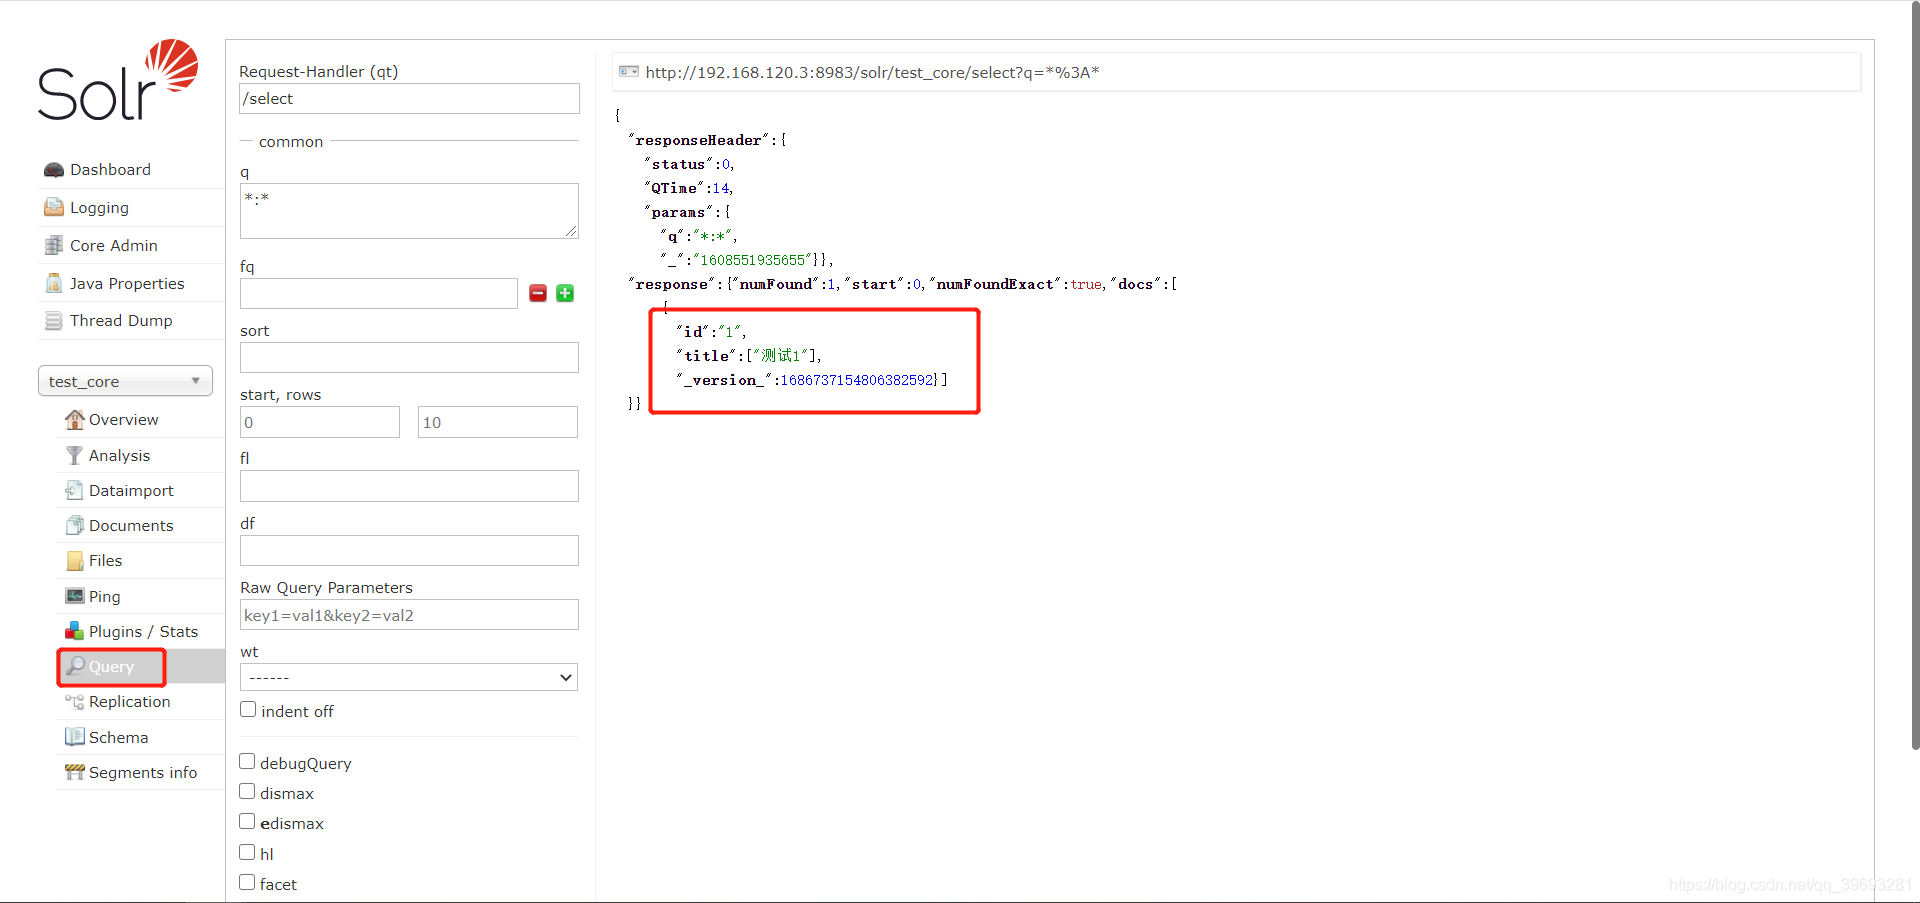Click the Plugins / Stats blocks icon
This screenshot has height=903, width=1920.
[x=74, y=631]
